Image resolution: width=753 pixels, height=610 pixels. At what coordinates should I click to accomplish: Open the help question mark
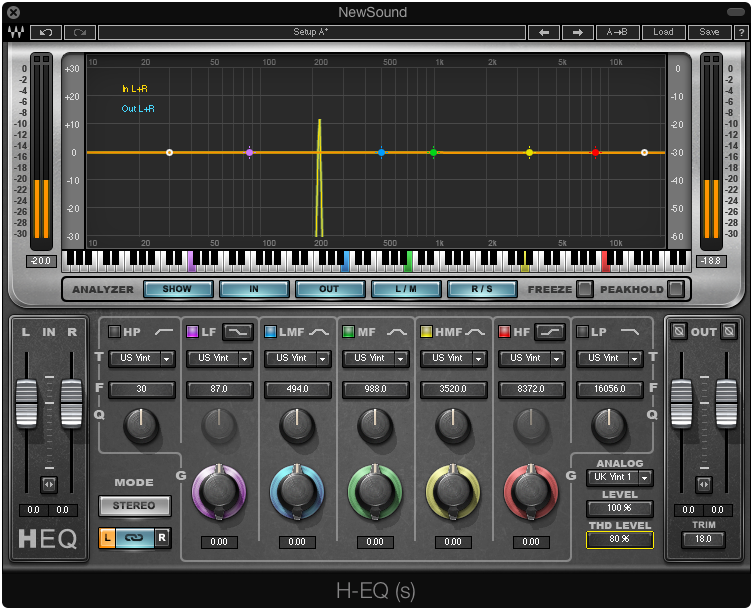(x=741, y=32)
